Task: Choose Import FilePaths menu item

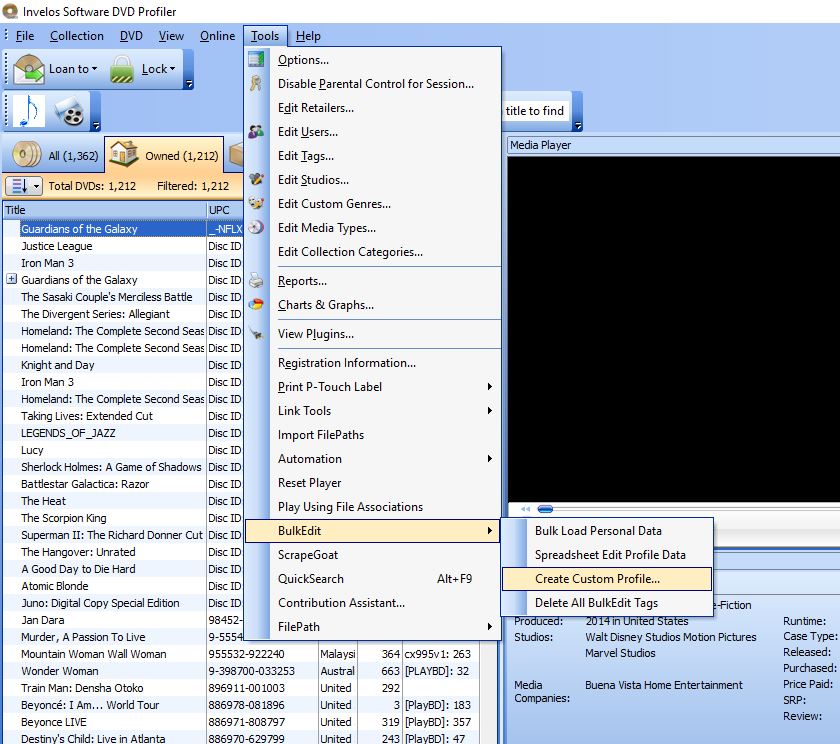Action: [x=373, y=434]
